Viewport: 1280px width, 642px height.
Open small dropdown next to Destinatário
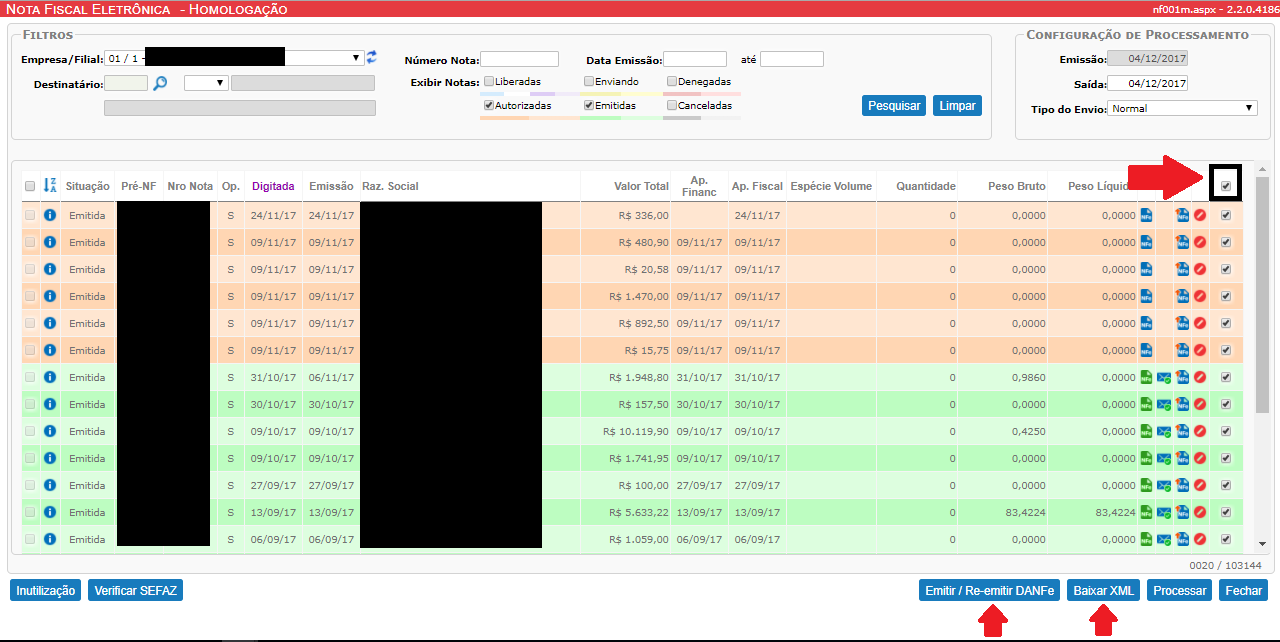206,83
